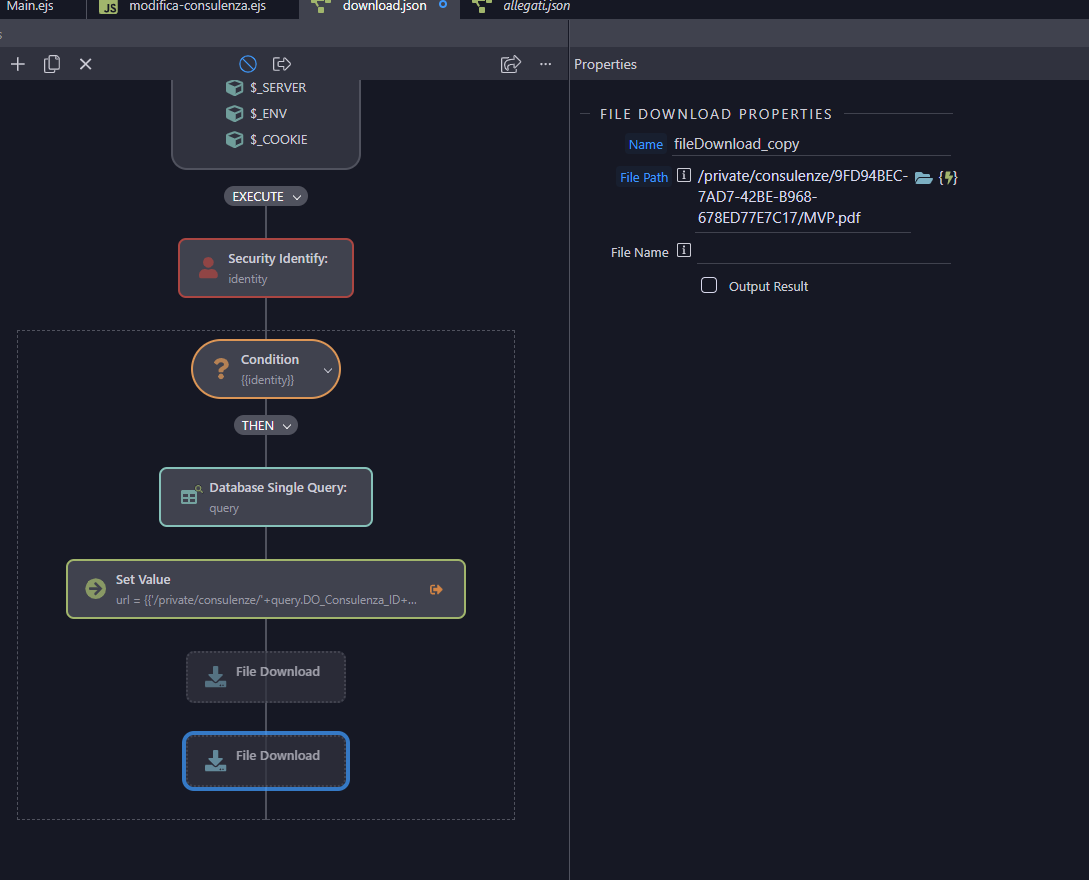Click the disable step circle-slash icon
This screenshot has height=880, width=1089.
[248, 64]
